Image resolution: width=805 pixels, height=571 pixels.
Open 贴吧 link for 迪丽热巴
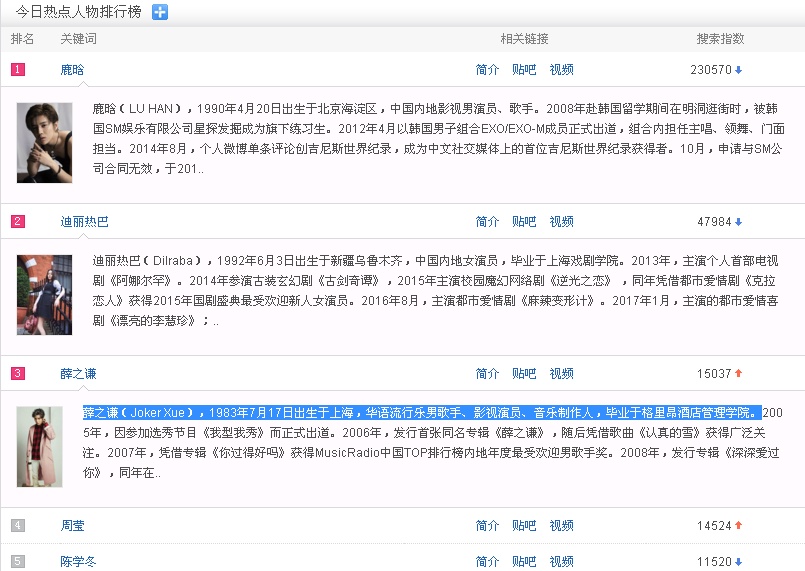click(524, 222)
